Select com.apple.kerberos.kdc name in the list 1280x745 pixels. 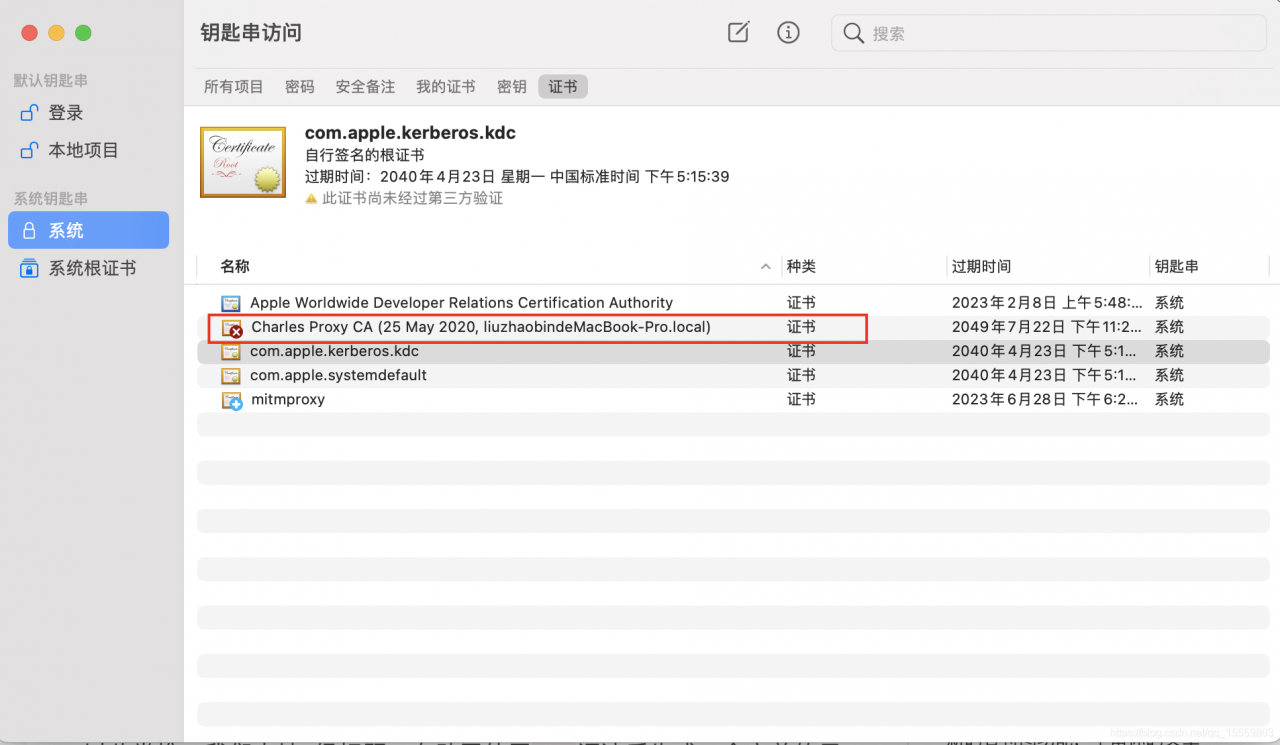pyautogui.click(x=334, y=351)
